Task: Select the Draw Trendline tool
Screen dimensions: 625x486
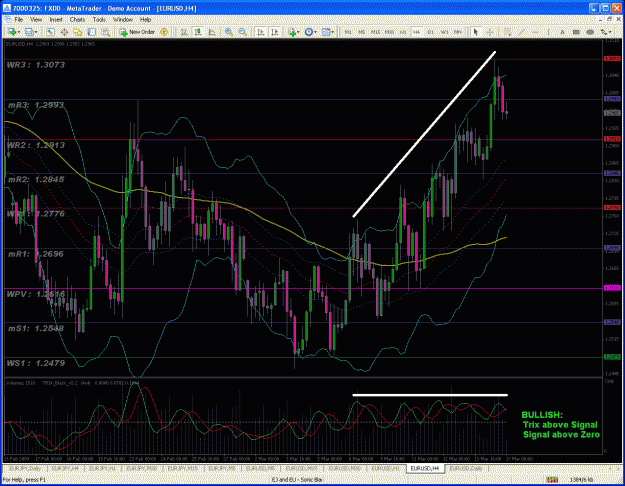Action: coord(522,32)
